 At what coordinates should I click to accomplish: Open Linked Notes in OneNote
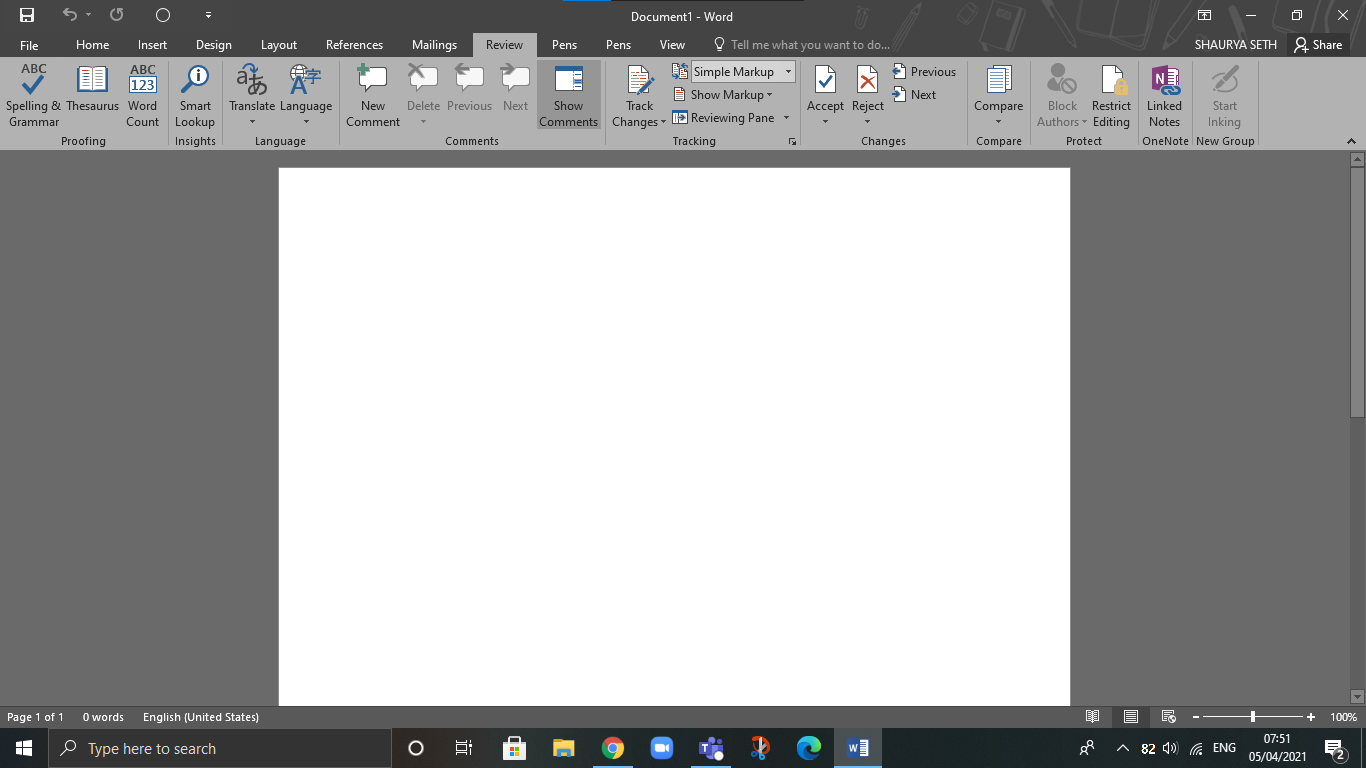[x=1165, y=96]
